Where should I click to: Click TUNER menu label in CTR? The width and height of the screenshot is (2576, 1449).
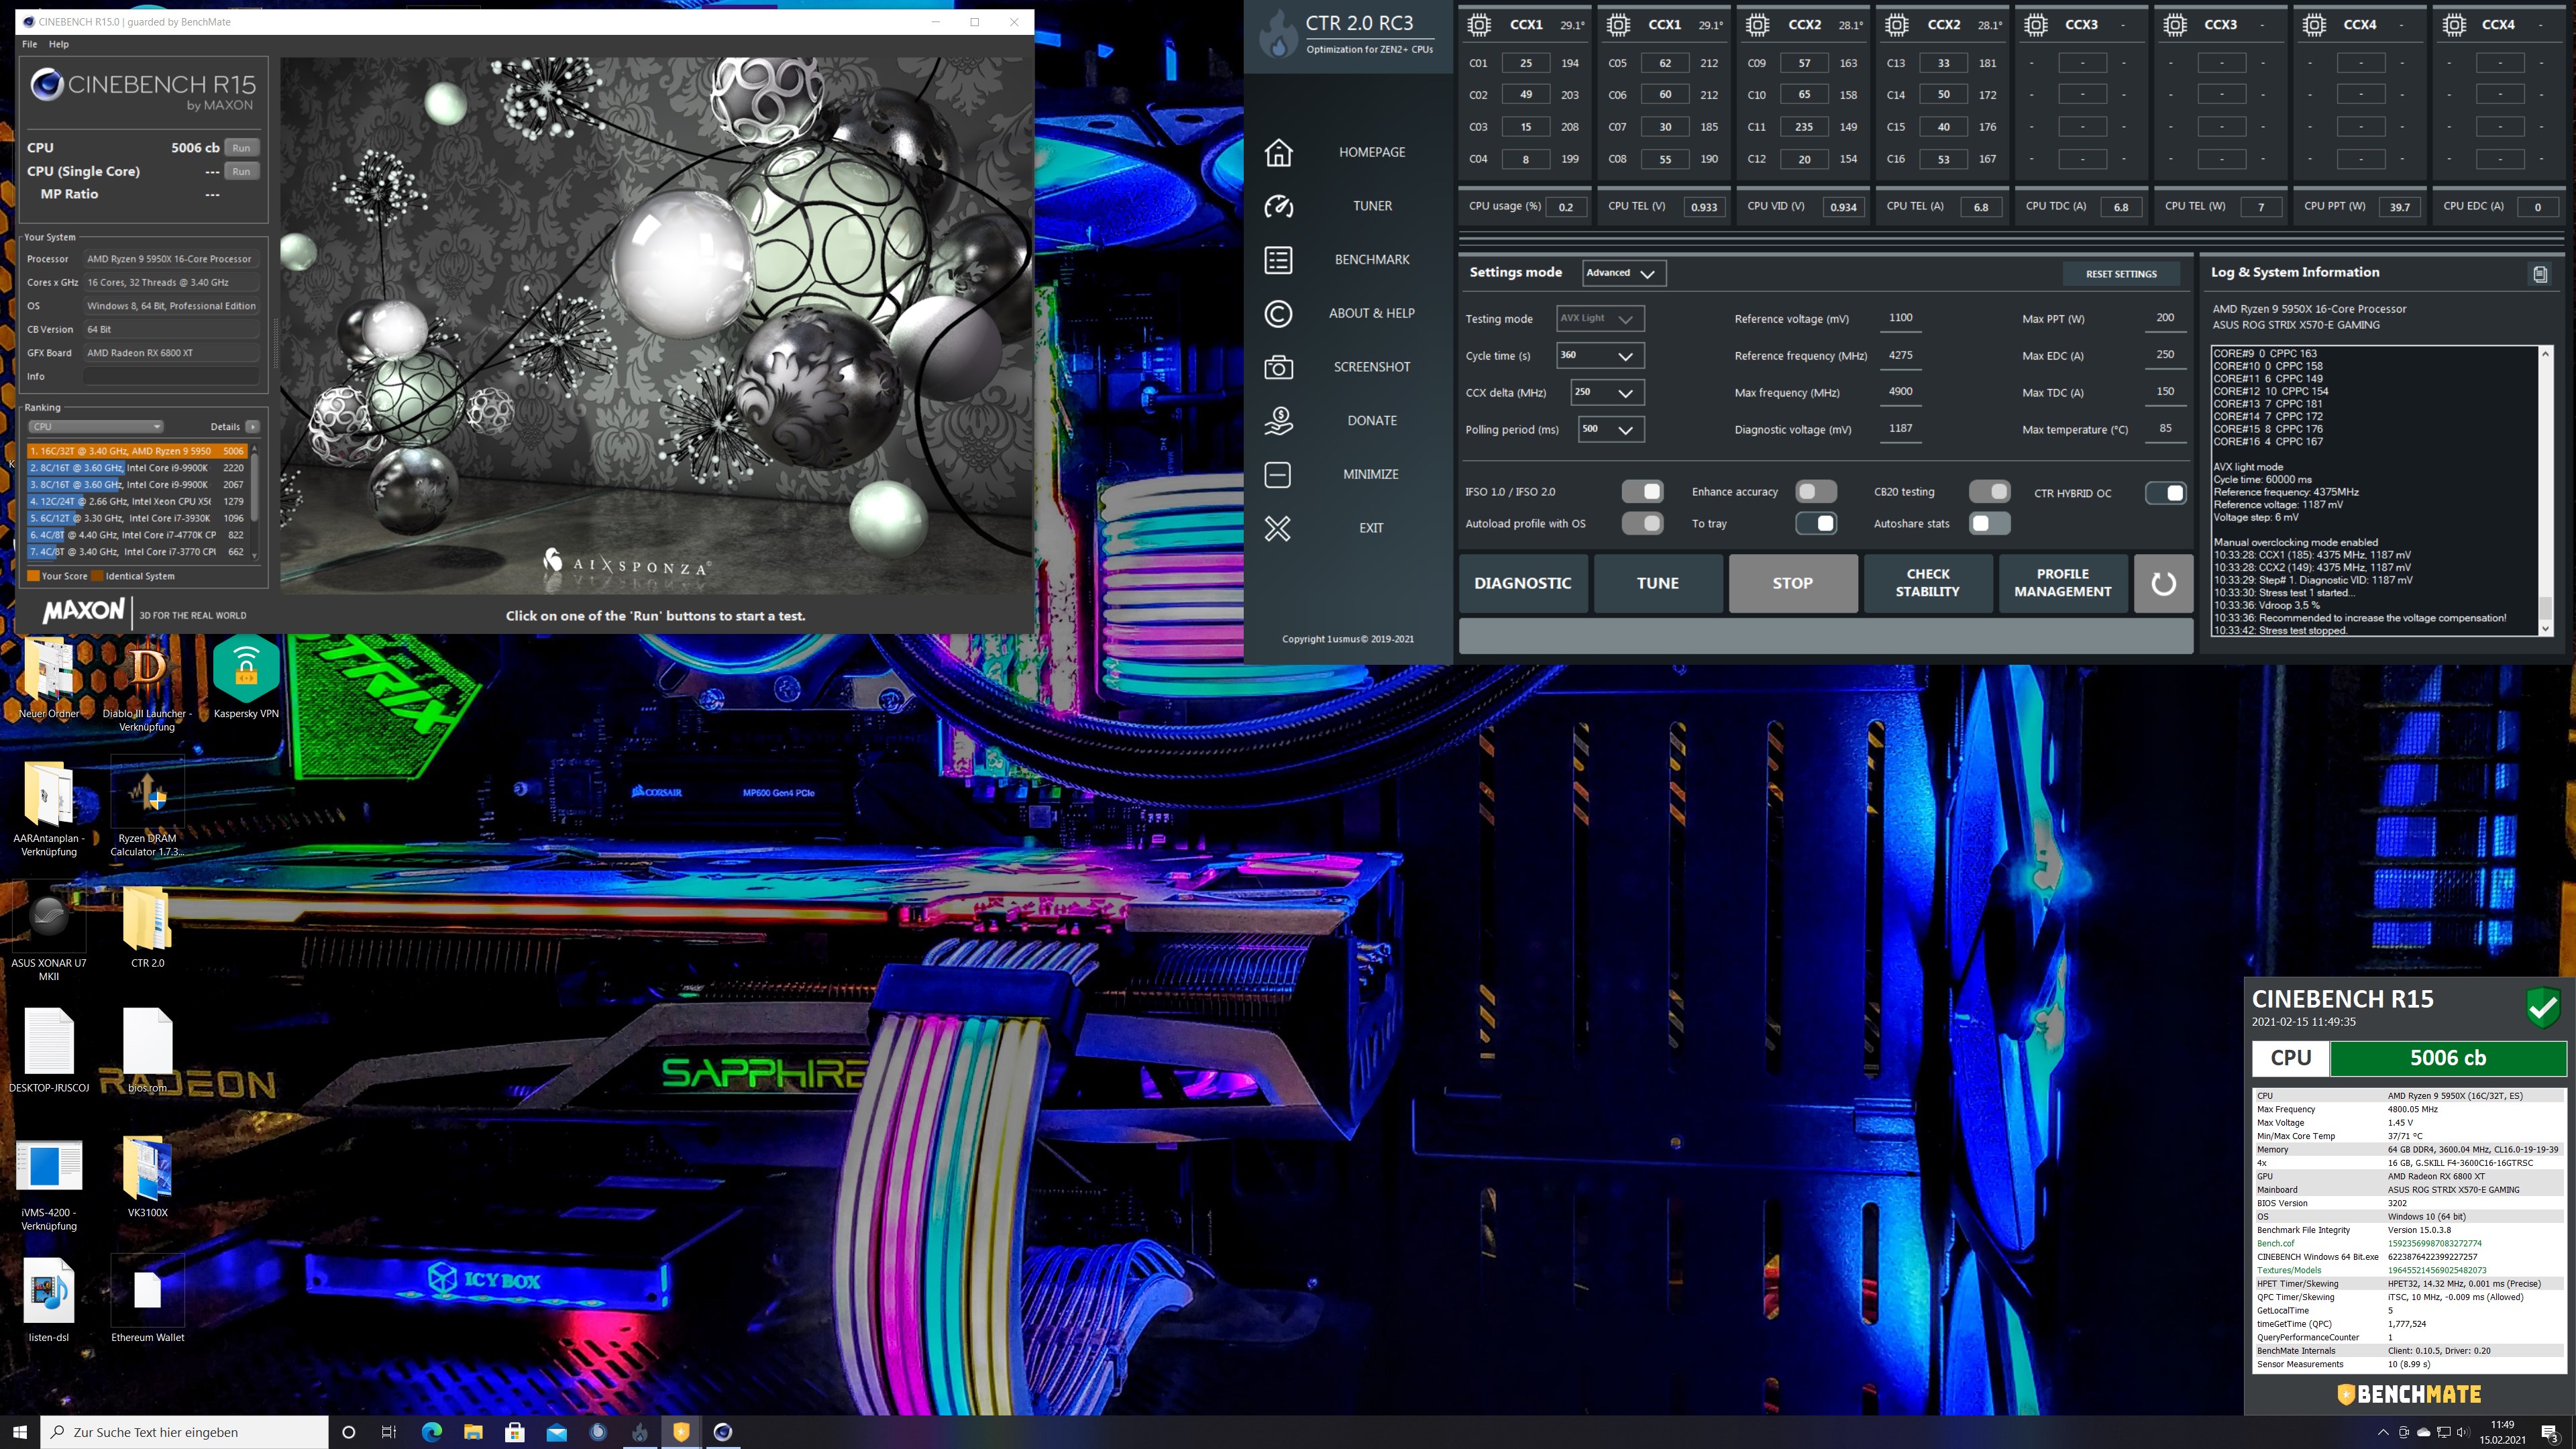[1372, 206]
